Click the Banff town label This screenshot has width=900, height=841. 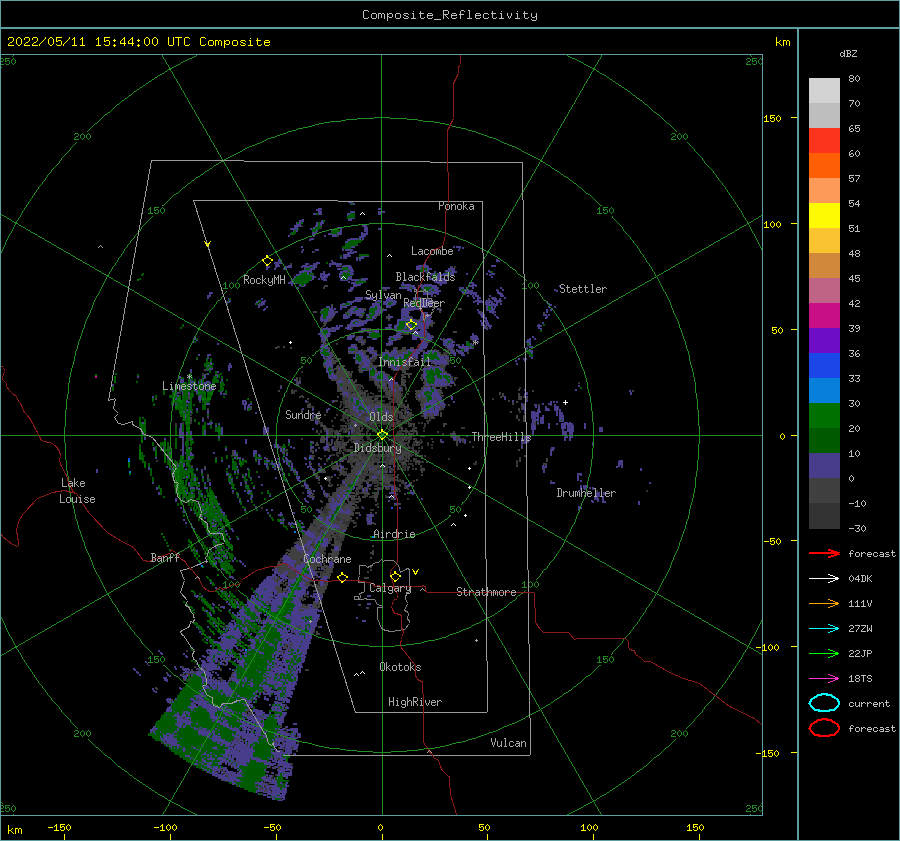165,557
